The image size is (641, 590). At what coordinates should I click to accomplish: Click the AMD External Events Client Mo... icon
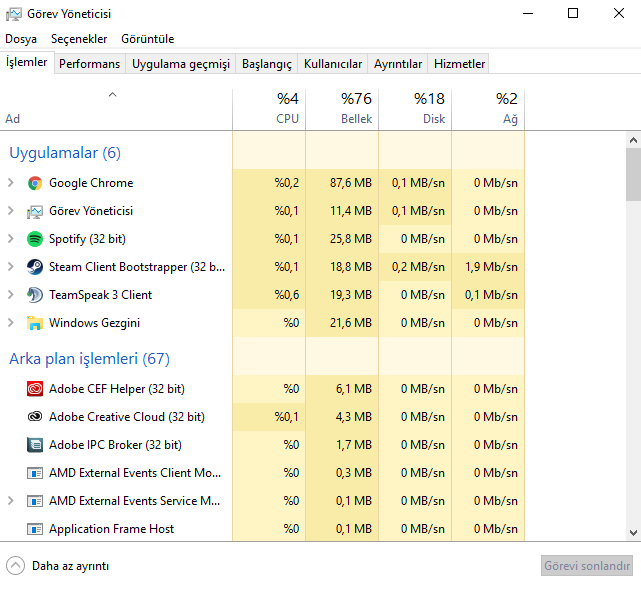(35, 473)
